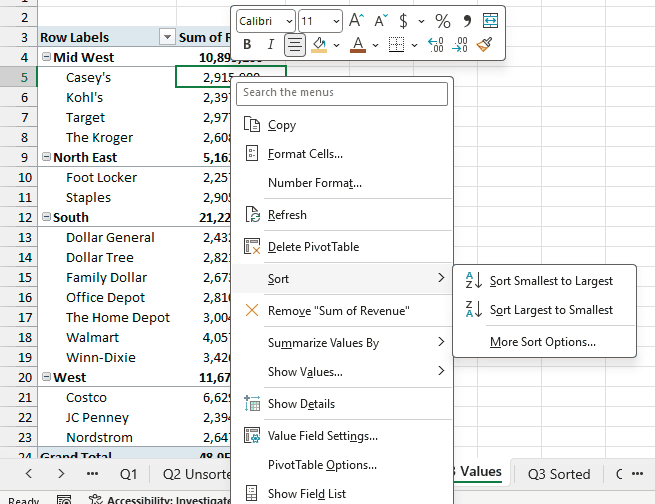Open borders dropdown arrow

coord(414,45)
